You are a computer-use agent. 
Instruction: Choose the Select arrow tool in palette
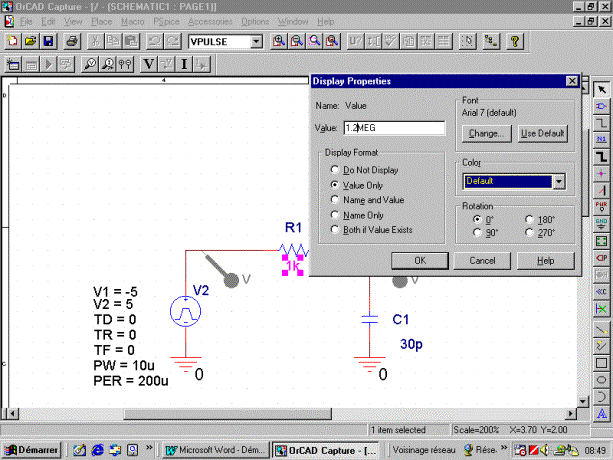coord(601,89)
